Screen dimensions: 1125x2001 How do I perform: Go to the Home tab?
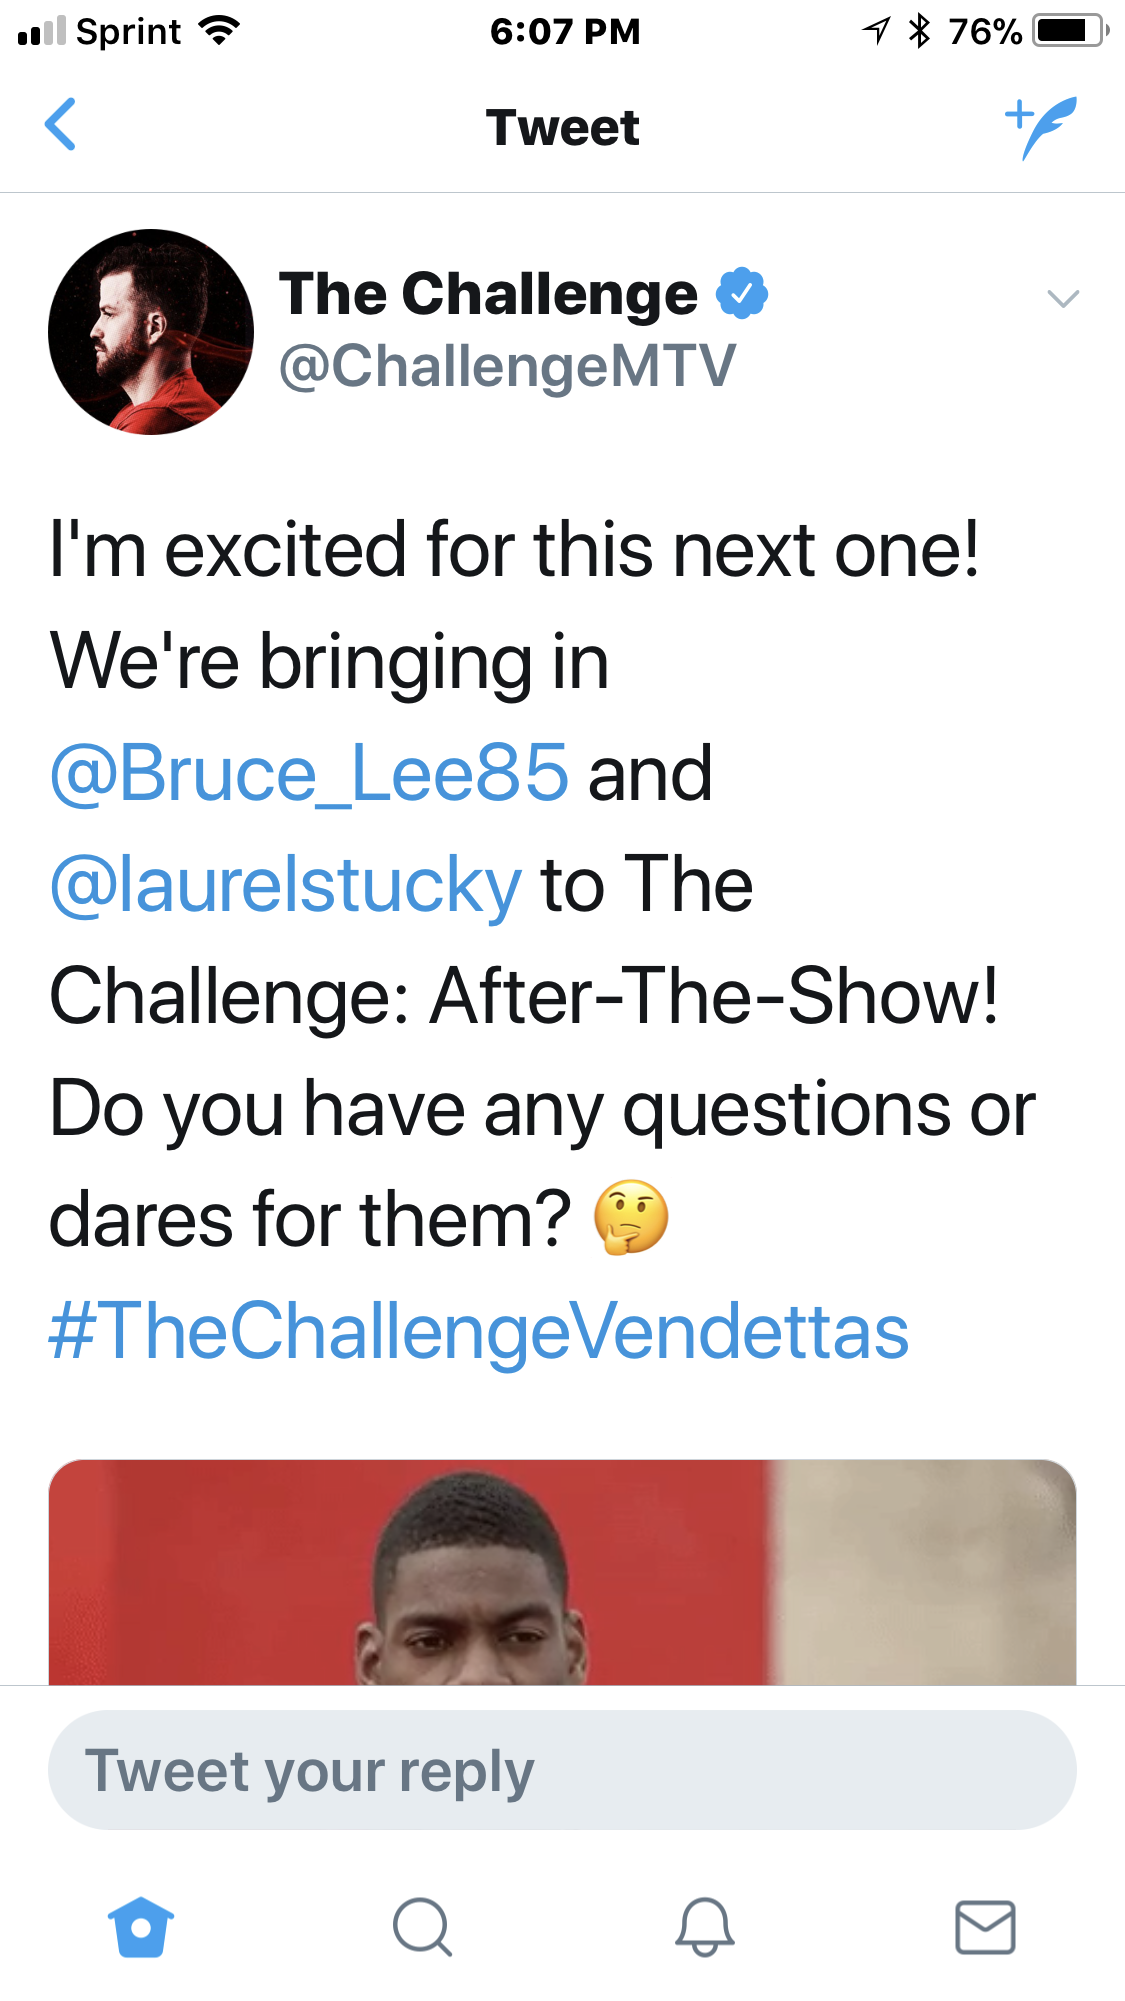(x=141, y=1926)
